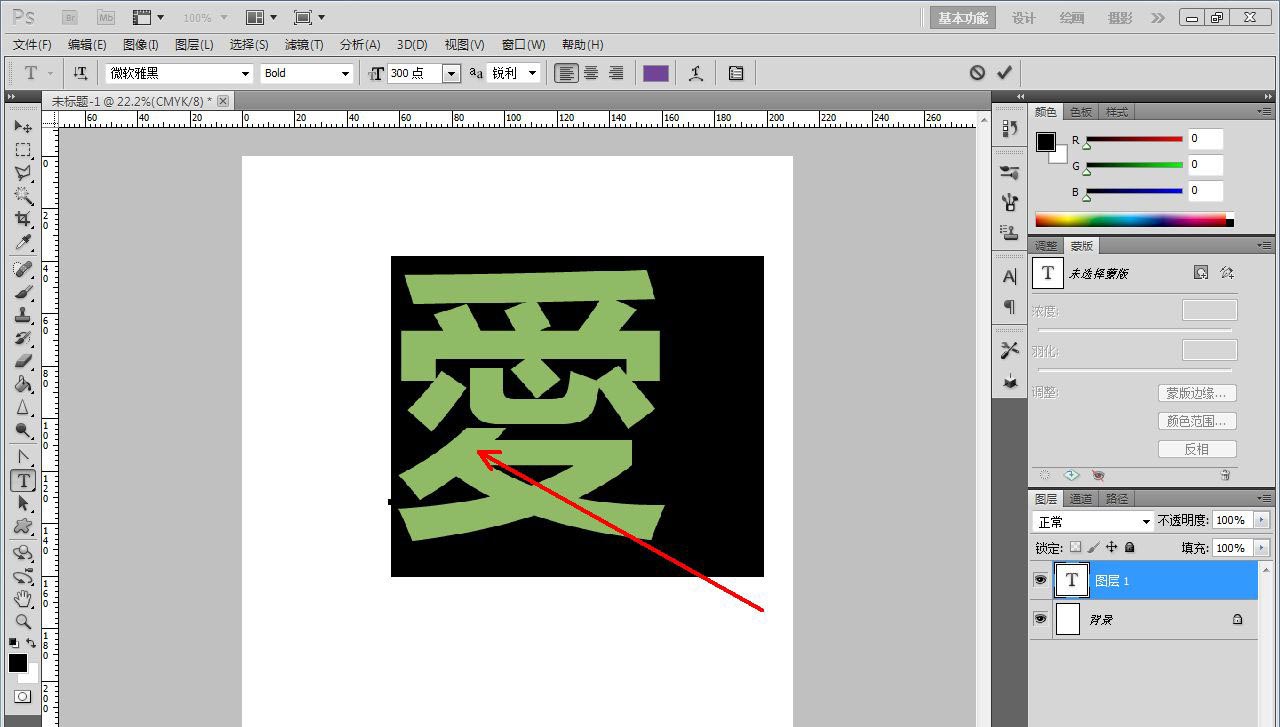This screenshot has height=727, width=1280.
Task: Click the color spectrum ramp in 颜色 panel
Action: tap(1134, 219)
